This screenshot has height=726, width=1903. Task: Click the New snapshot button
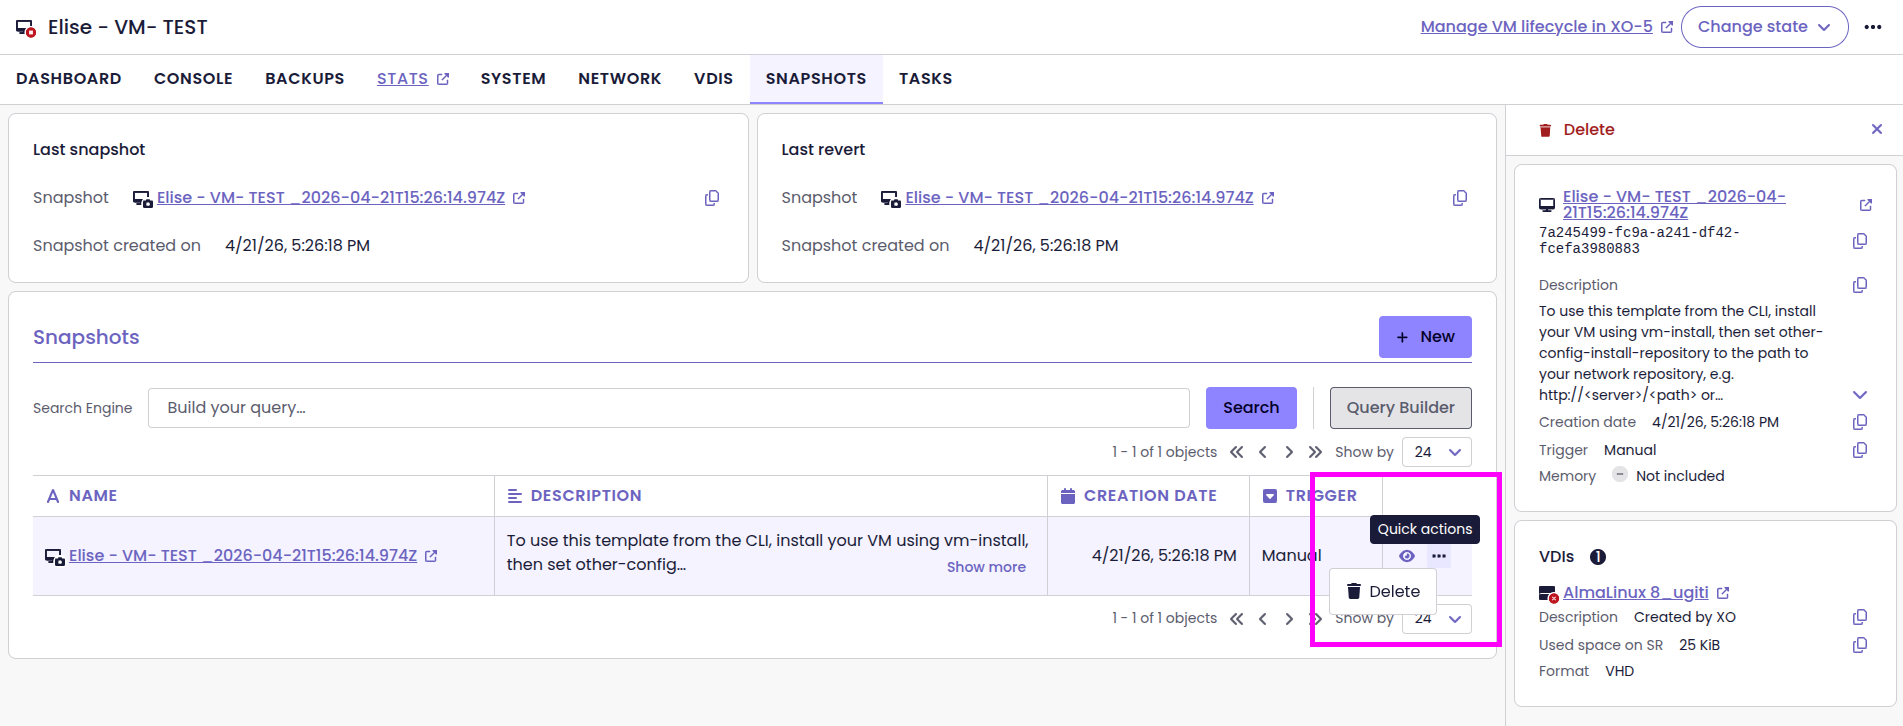[x=1424, y=337]
